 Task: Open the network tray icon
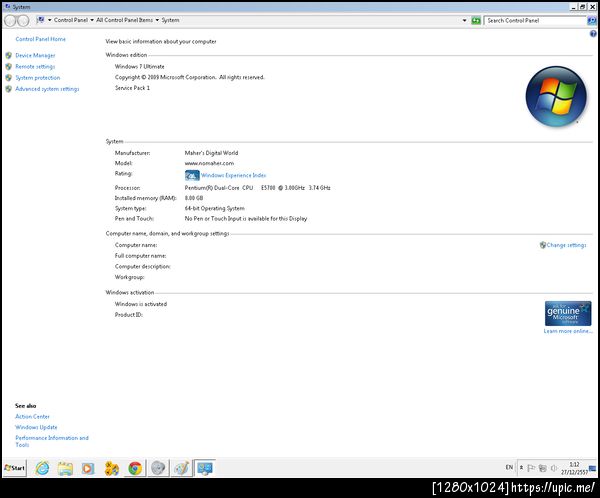[x=543, y=468]
